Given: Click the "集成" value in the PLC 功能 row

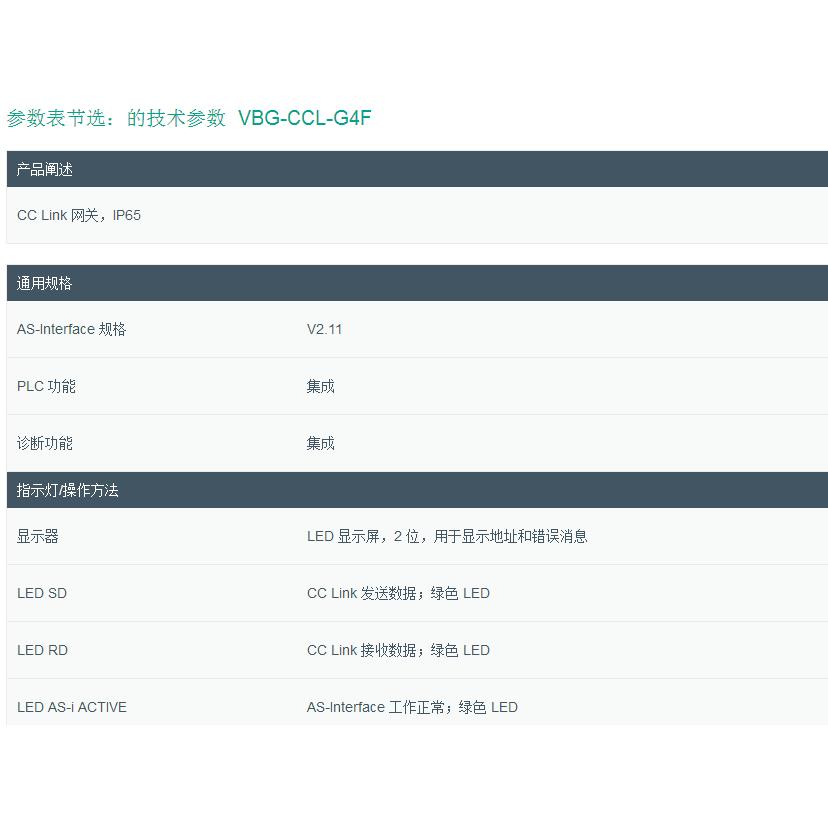Looking at the screenshot, I should (321, 387).
